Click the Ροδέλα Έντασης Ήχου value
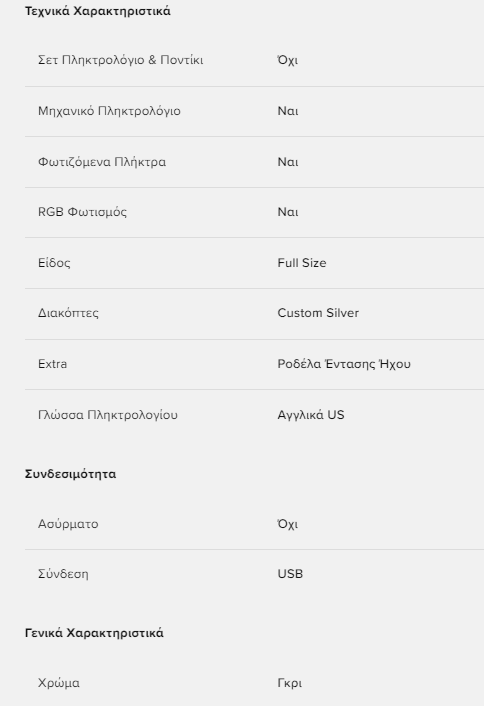This screenshot has height=706, width=484. 344,364
